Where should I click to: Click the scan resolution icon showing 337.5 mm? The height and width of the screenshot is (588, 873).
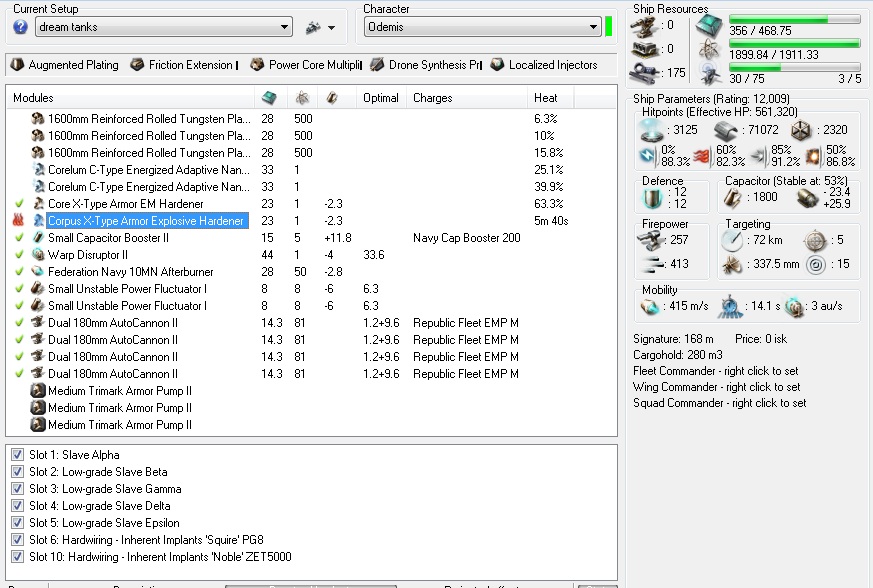(732, 264)
